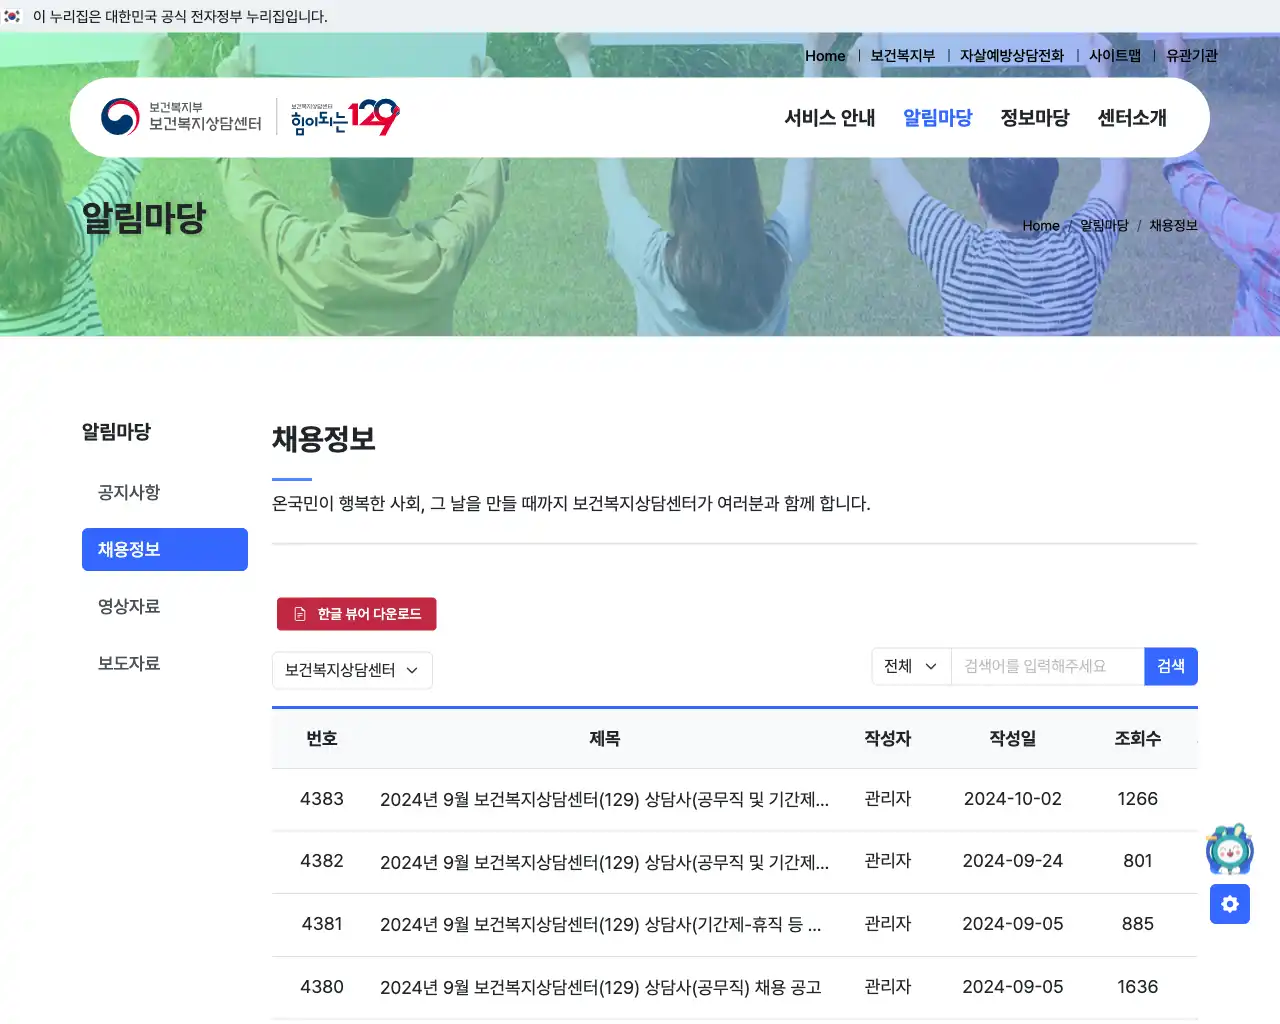Click Home in the breadcrumb trail
The width and height of the screenshot is (1280, 1024).
[1040, 225]
